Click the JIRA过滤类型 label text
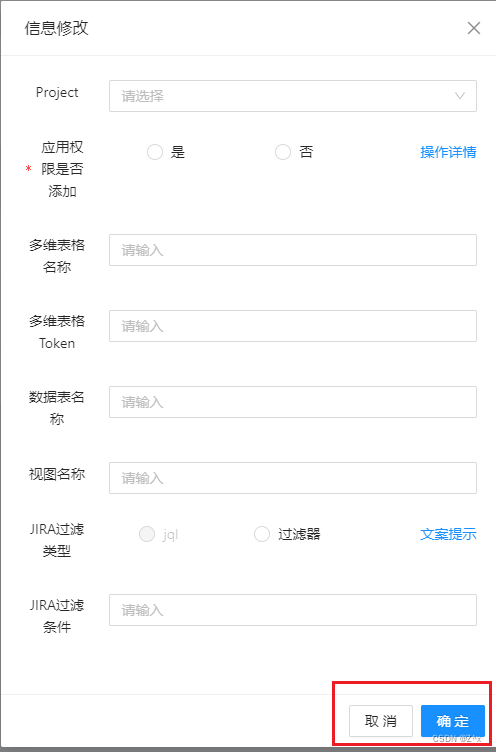The image size is (496, 752). coord(57,540)
